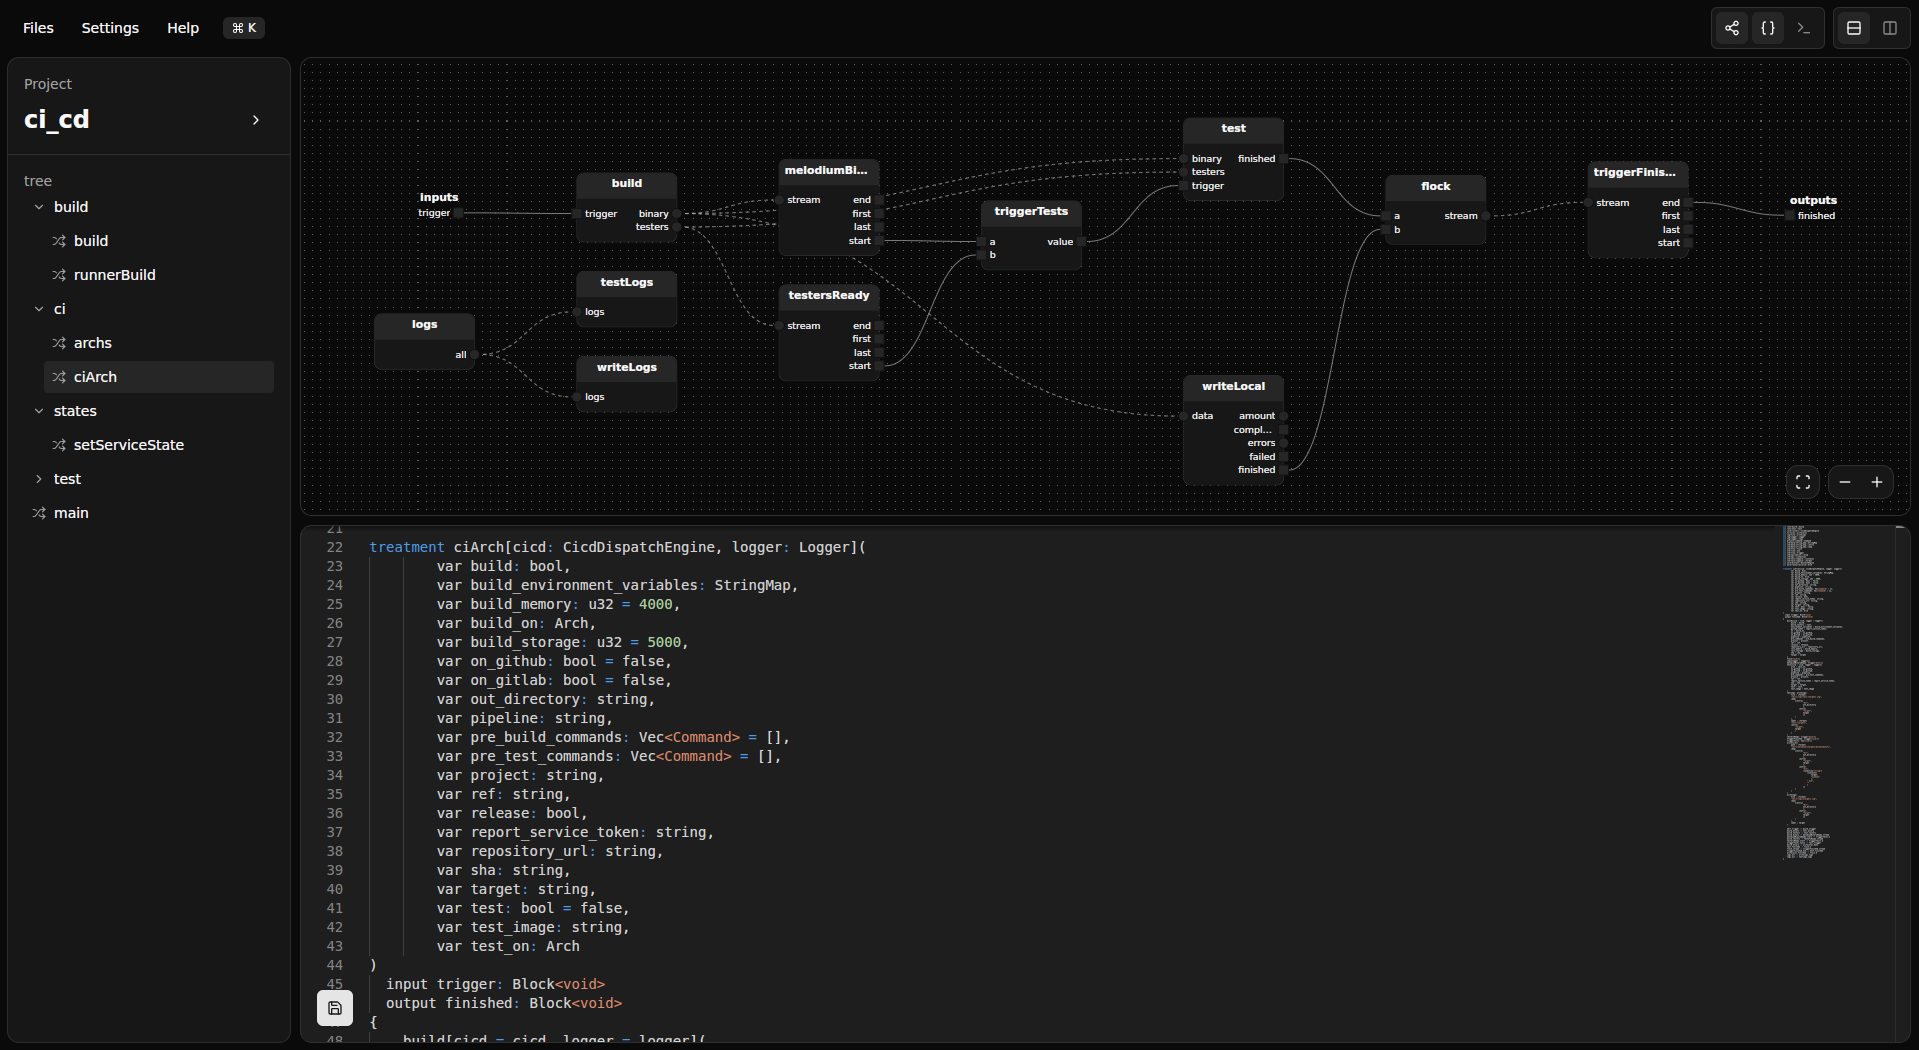Expand the test folder in tree

pos(39,479)
